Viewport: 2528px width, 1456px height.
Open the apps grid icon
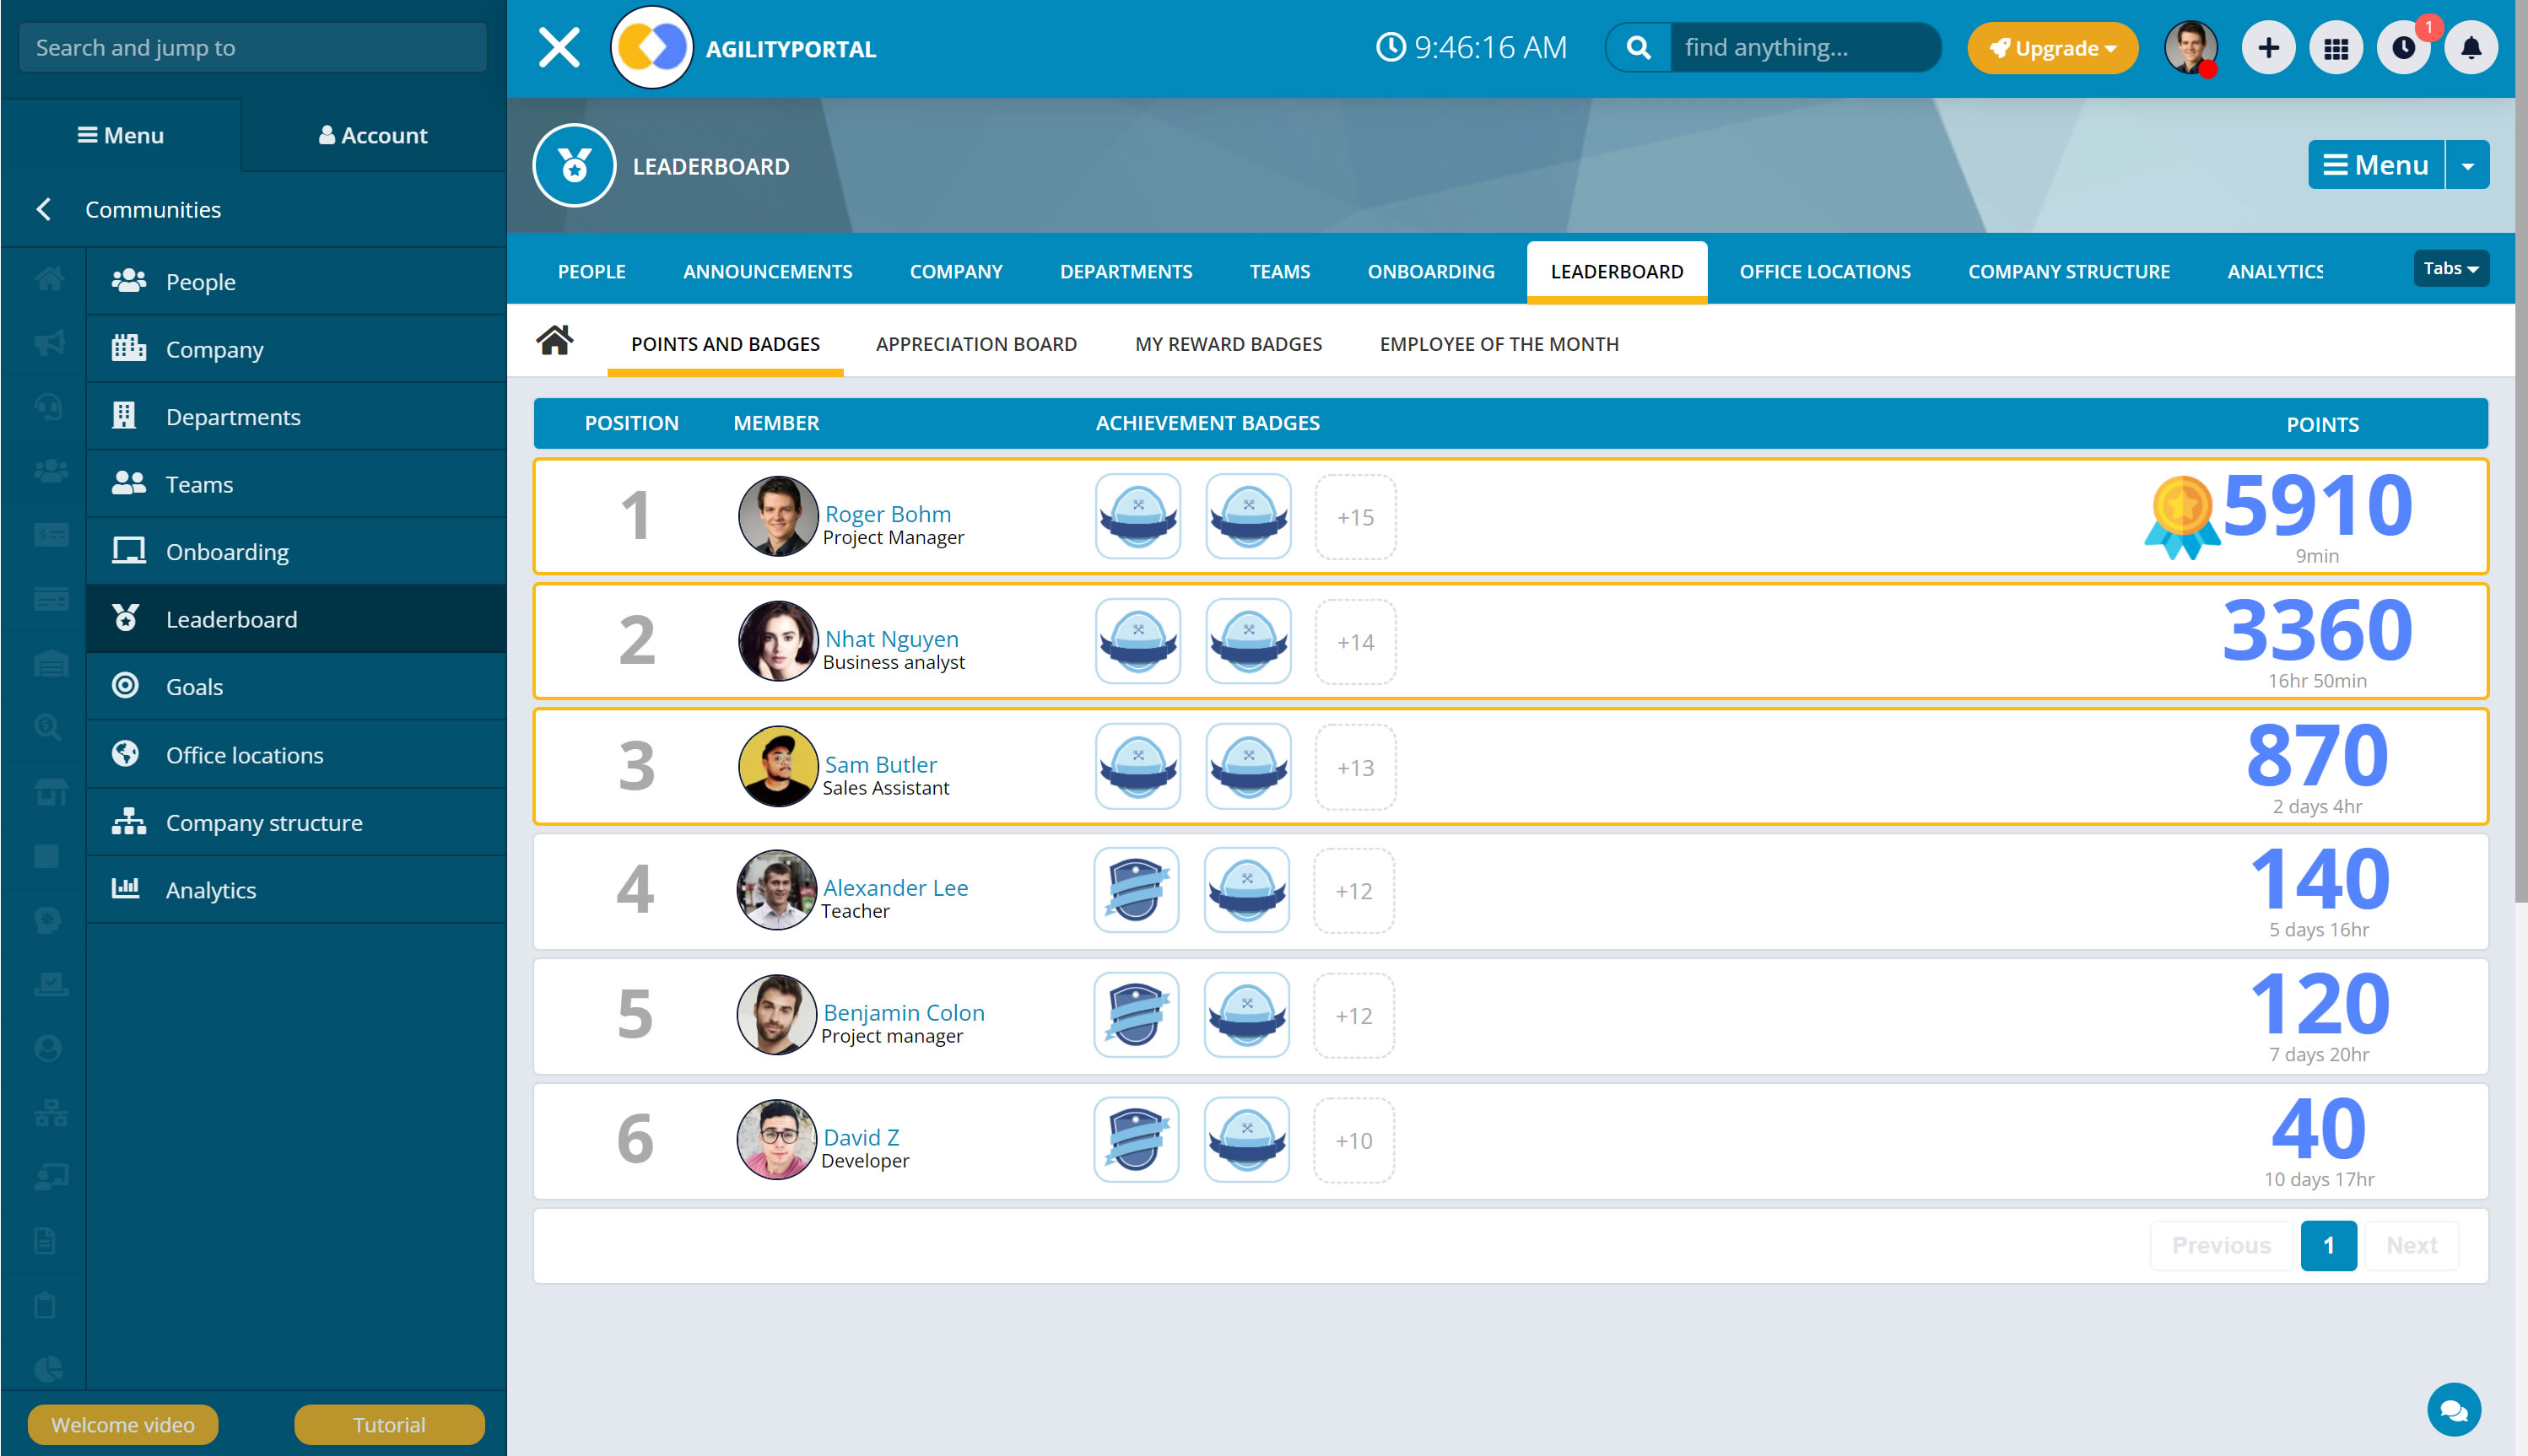[x=2336, y=48]
